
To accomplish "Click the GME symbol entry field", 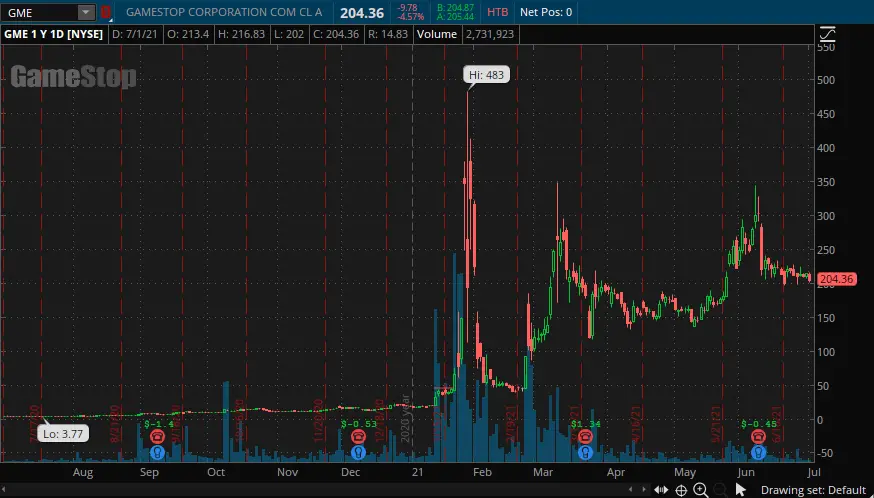I will (x=39, y=12).
